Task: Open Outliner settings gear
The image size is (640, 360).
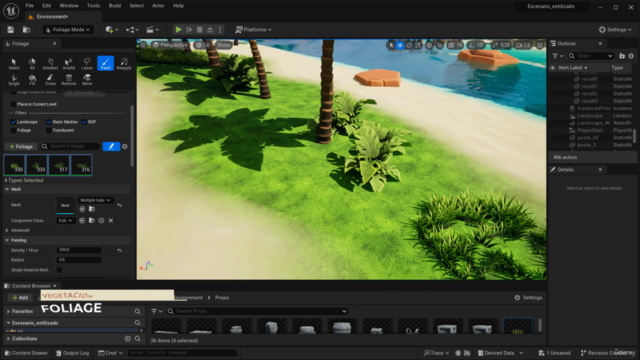Action: tap(631, 56)
